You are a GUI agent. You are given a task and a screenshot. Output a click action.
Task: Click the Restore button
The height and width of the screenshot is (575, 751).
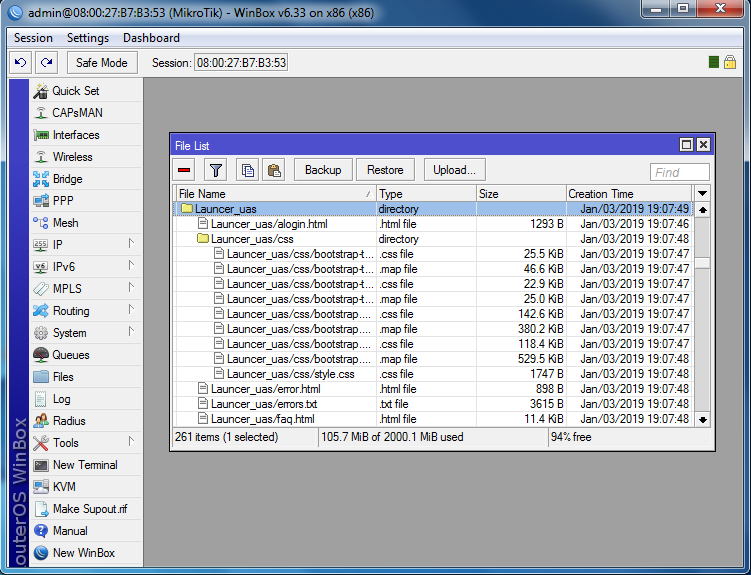pos(385,170)
